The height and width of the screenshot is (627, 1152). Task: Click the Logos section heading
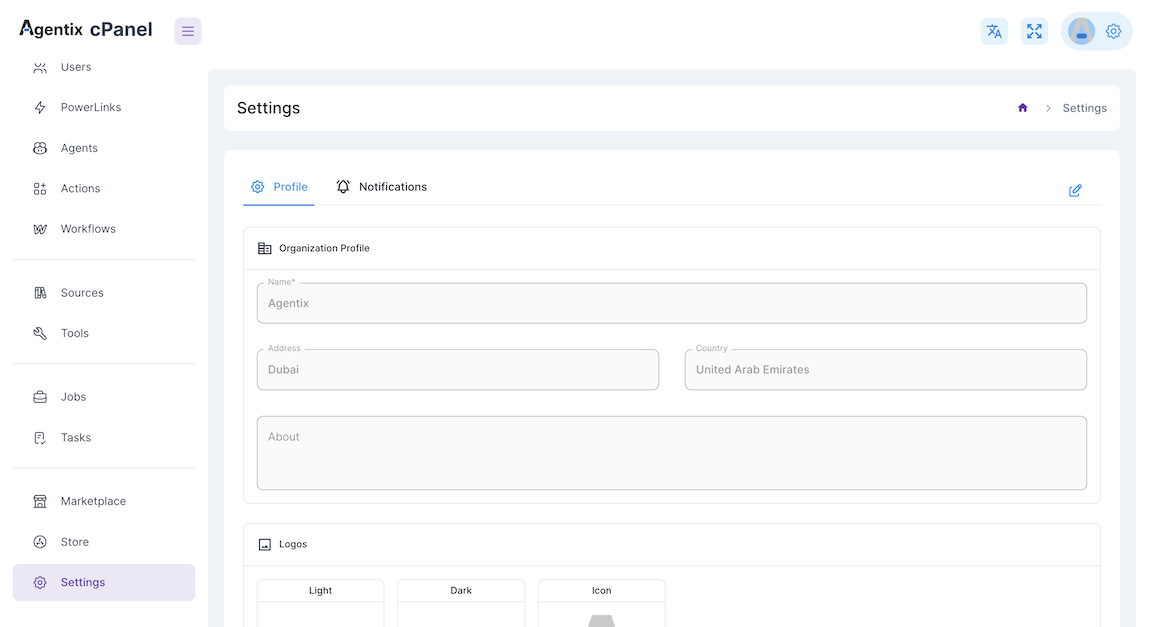click(293, 545)
